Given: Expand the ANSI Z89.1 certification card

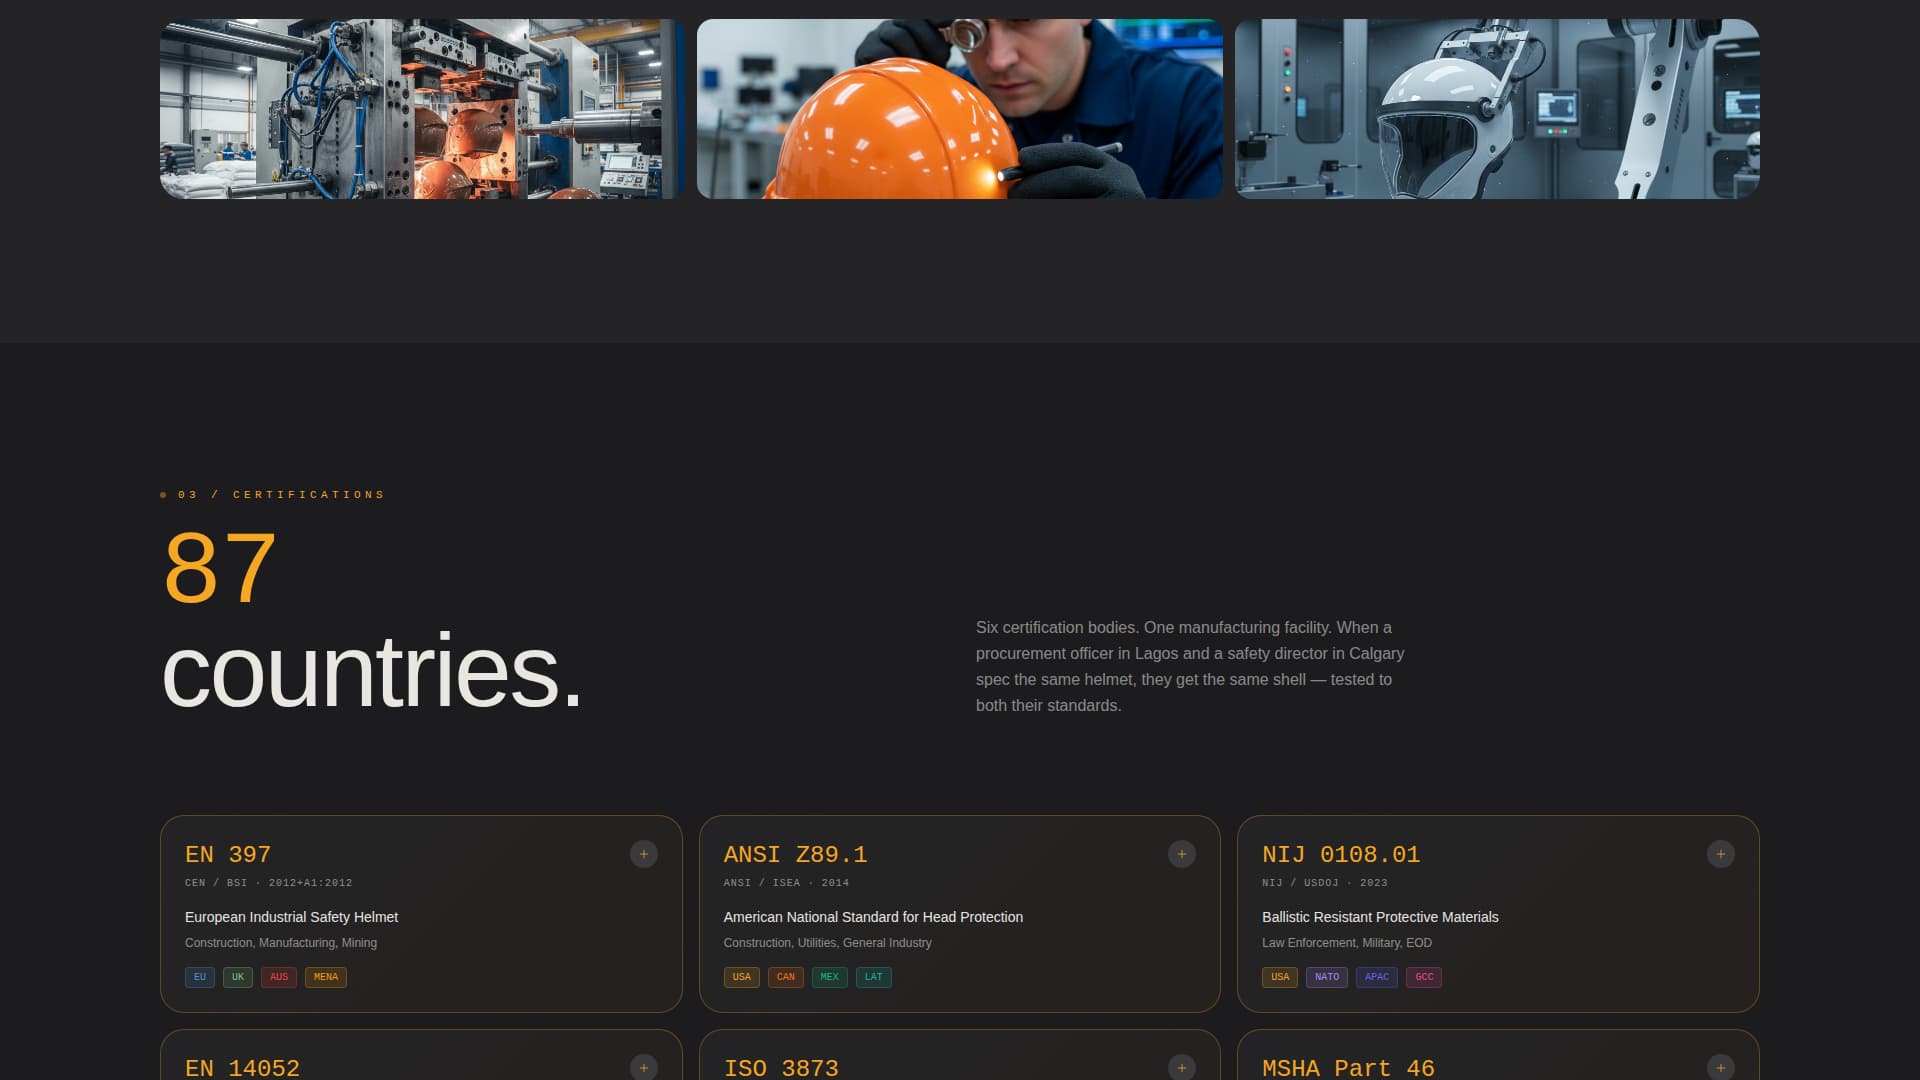Looking at the screenshot, I should pos(1182,854).
